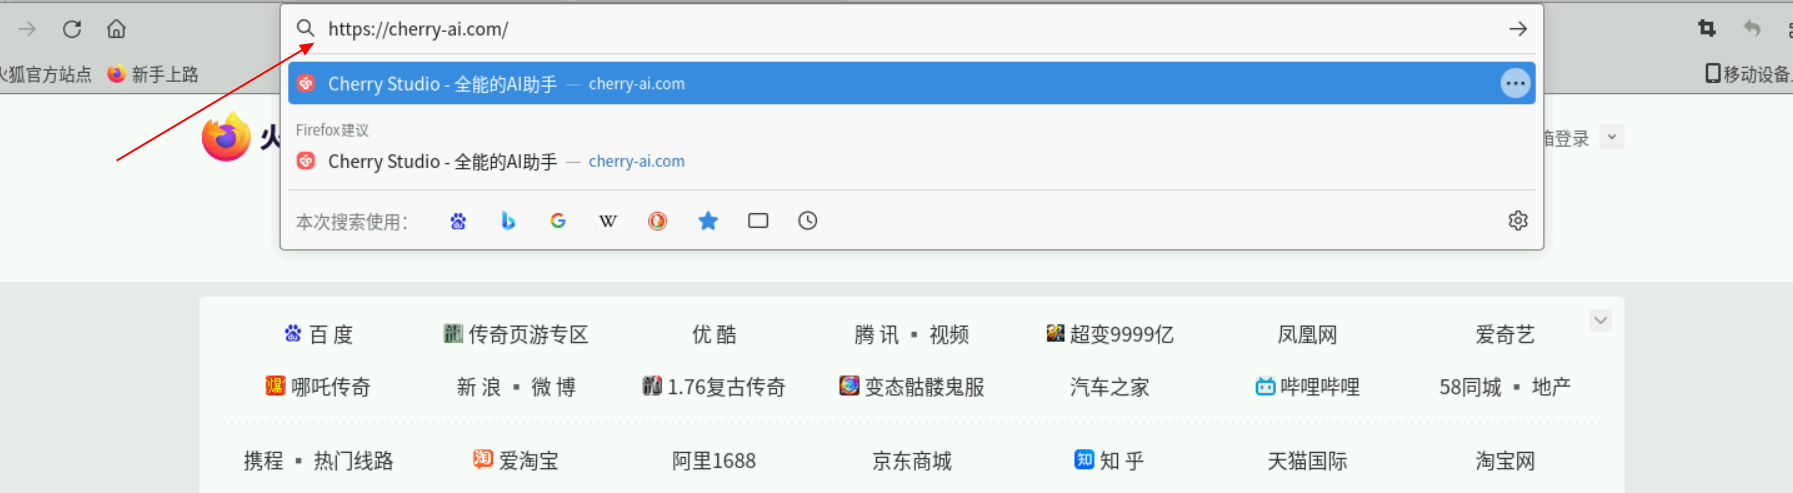
Task: Expand the dropdown next to 登录
Action: [1611, 138]
